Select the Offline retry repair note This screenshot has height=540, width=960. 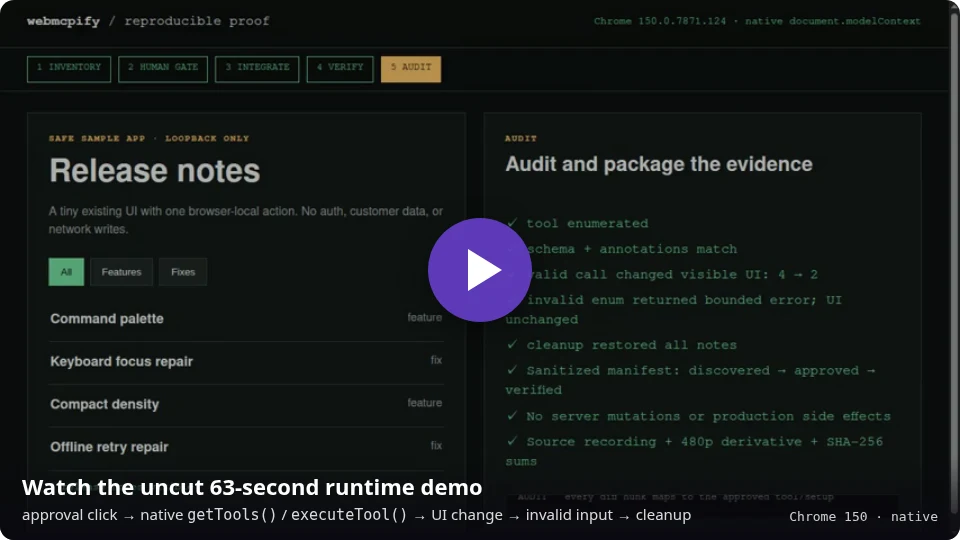(246, 447)
